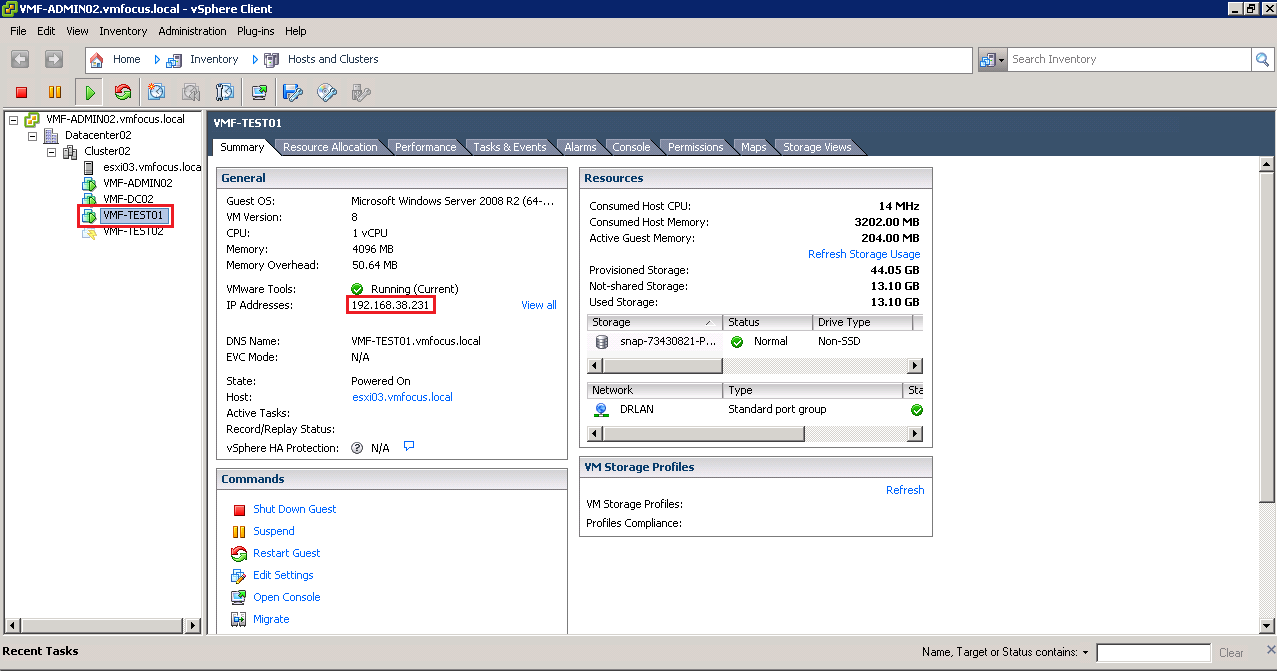
Task: Collapse the Cluster02 tree node
Action: tap(52, 152)
